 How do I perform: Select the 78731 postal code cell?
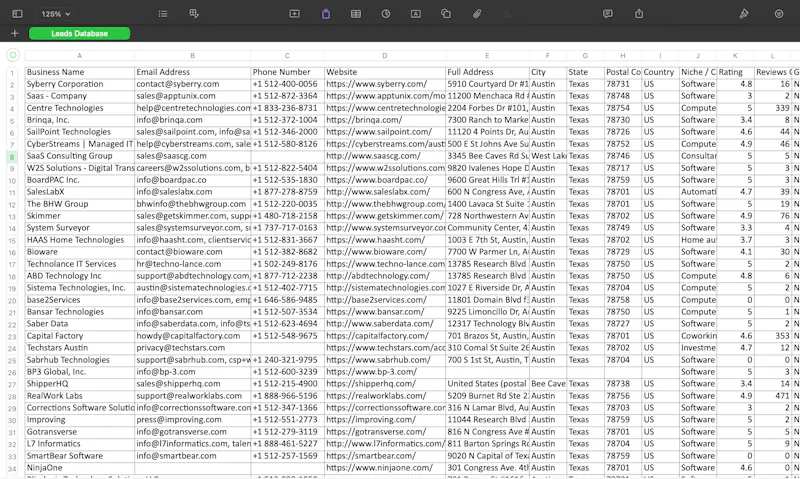point(623,84)
